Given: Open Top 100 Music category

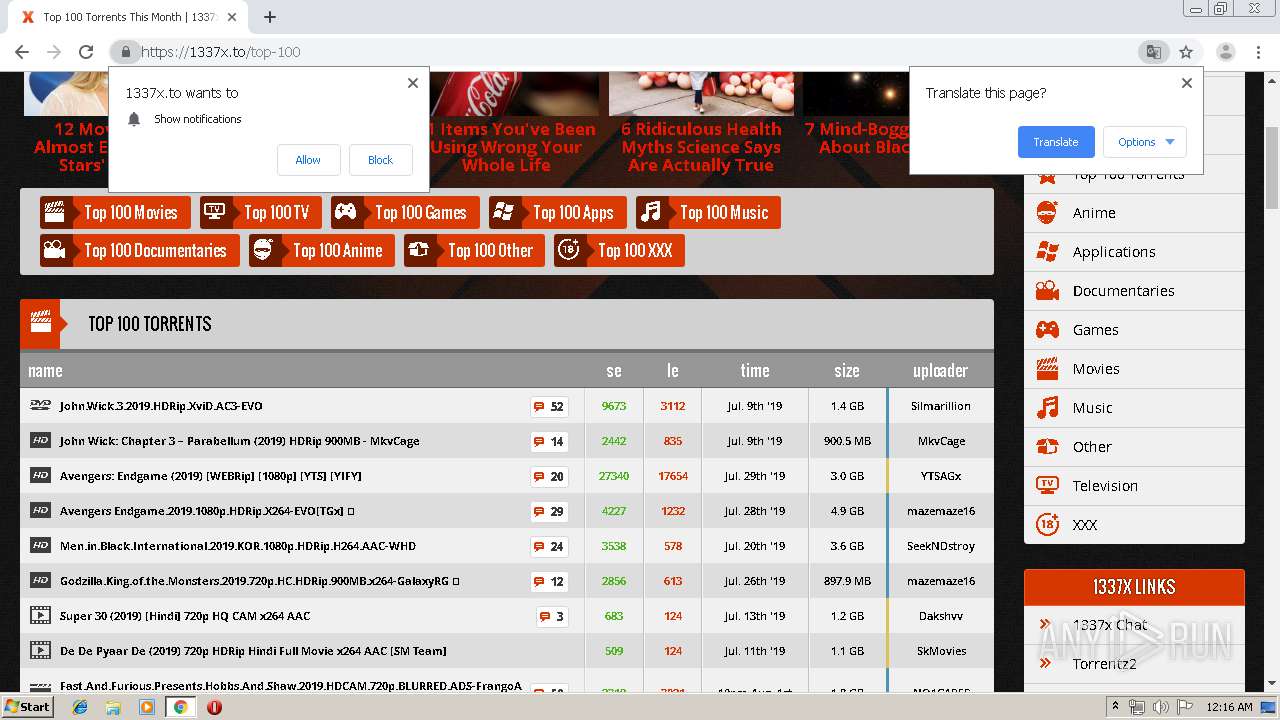Looking at the screenshot, I should pyautogui.click(x=708, y=212).
